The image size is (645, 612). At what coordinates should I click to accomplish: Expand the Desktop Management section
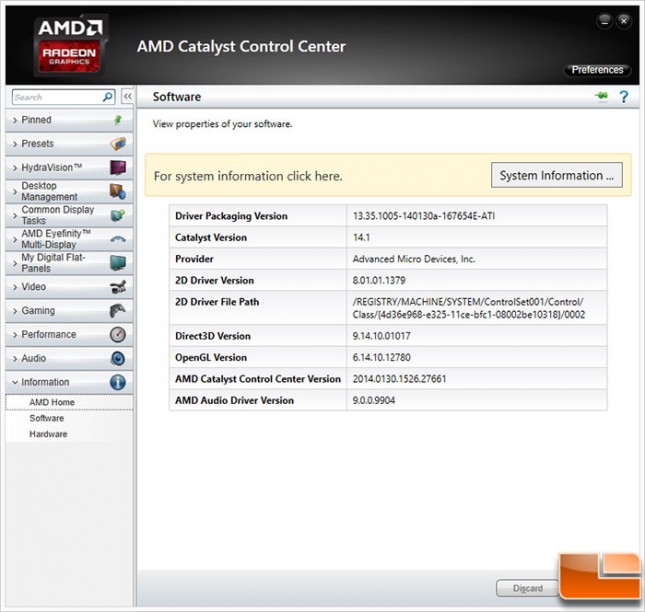[69, 191]
